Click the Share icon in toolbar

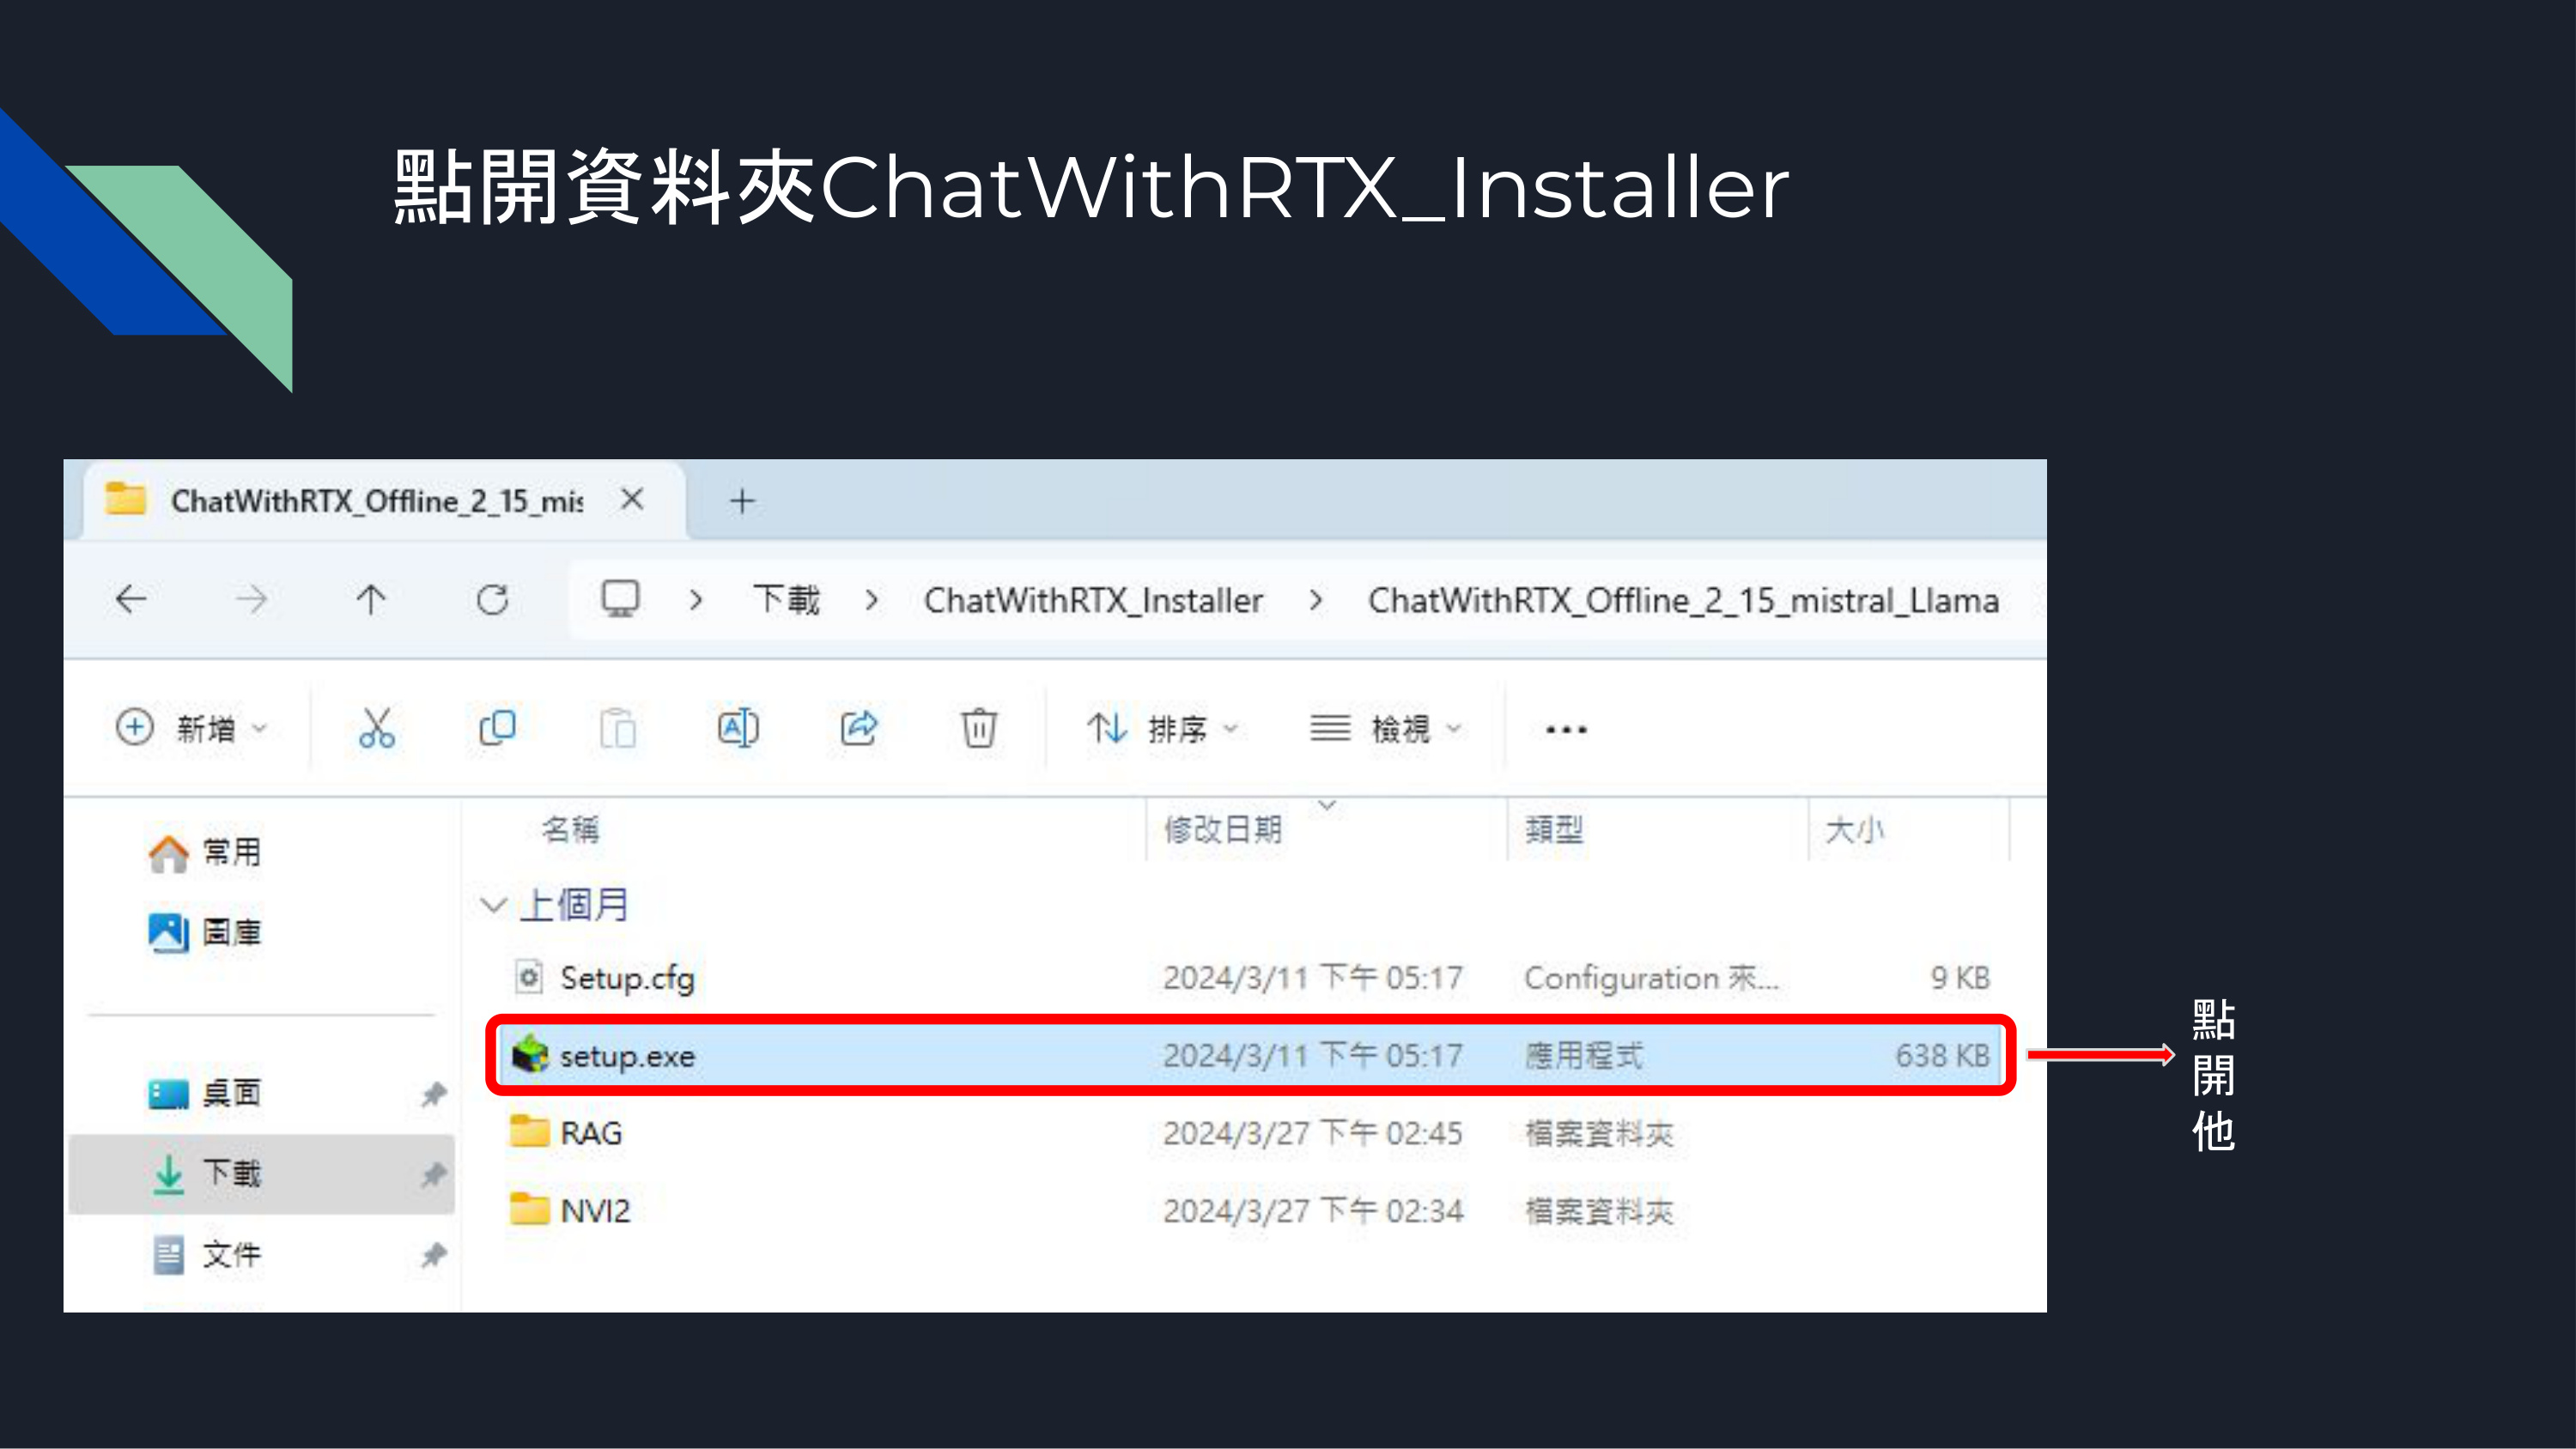coord(858,728)
